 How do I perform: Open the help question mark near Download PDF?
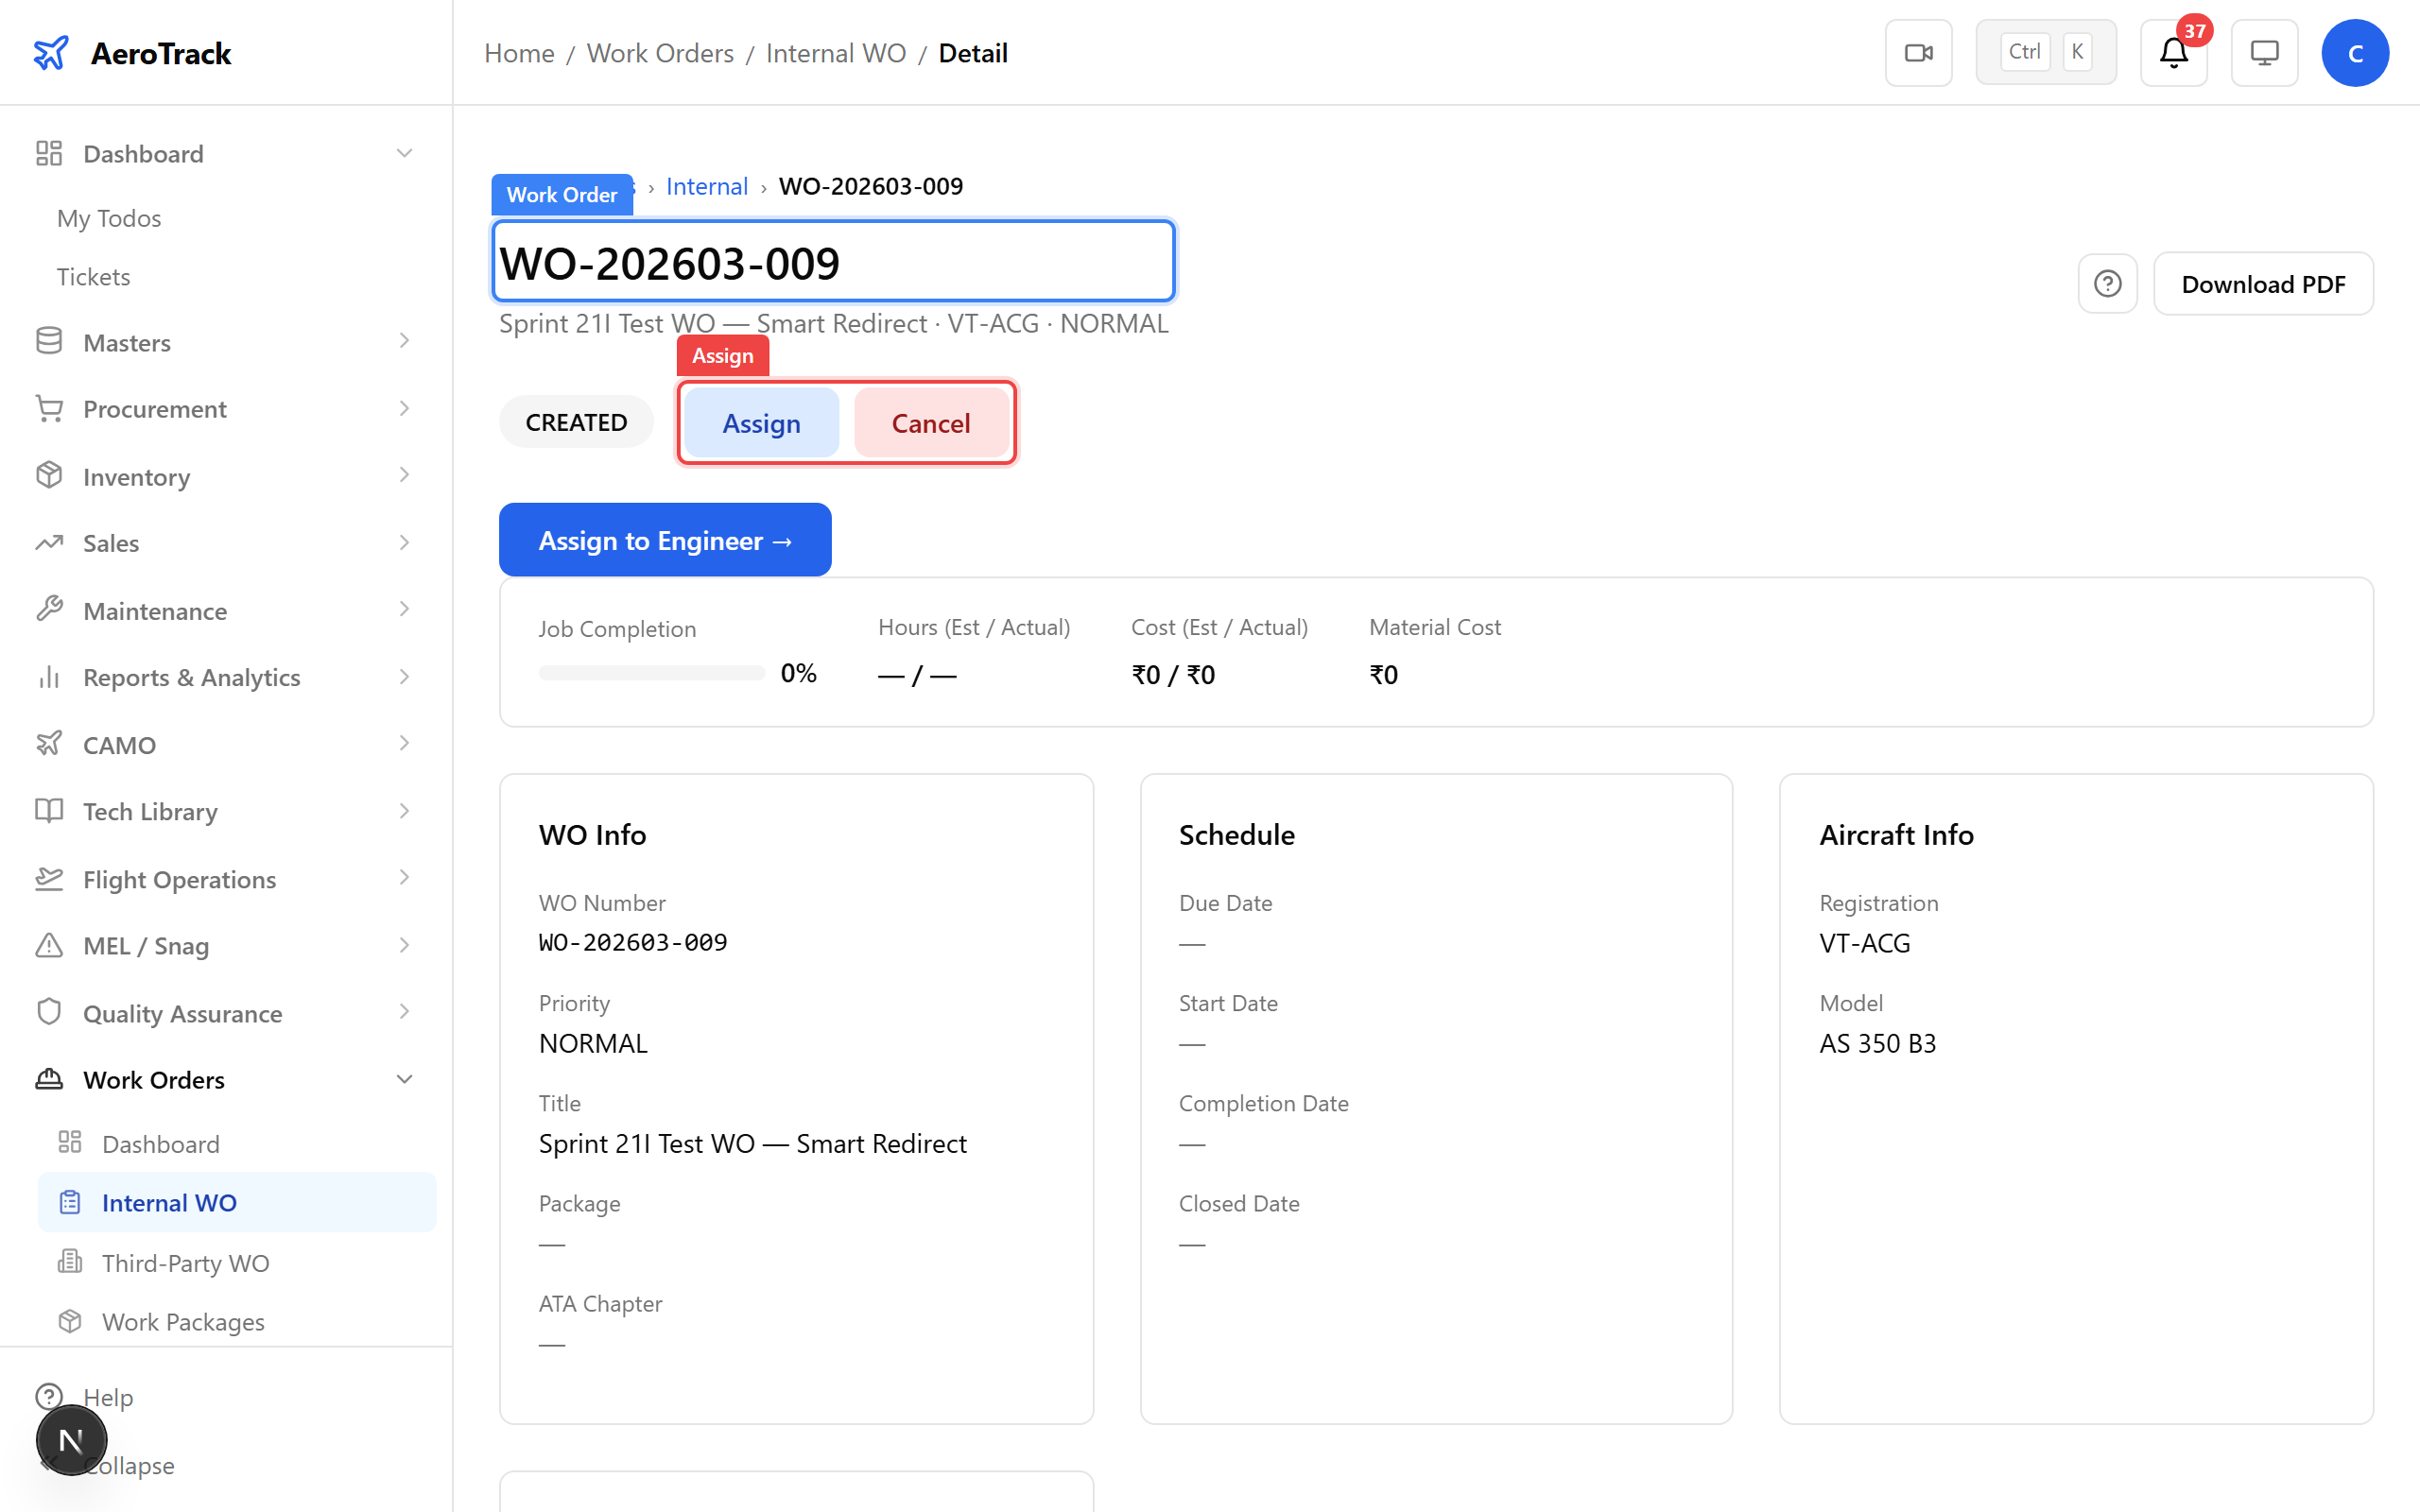[x=2108, y=283]
